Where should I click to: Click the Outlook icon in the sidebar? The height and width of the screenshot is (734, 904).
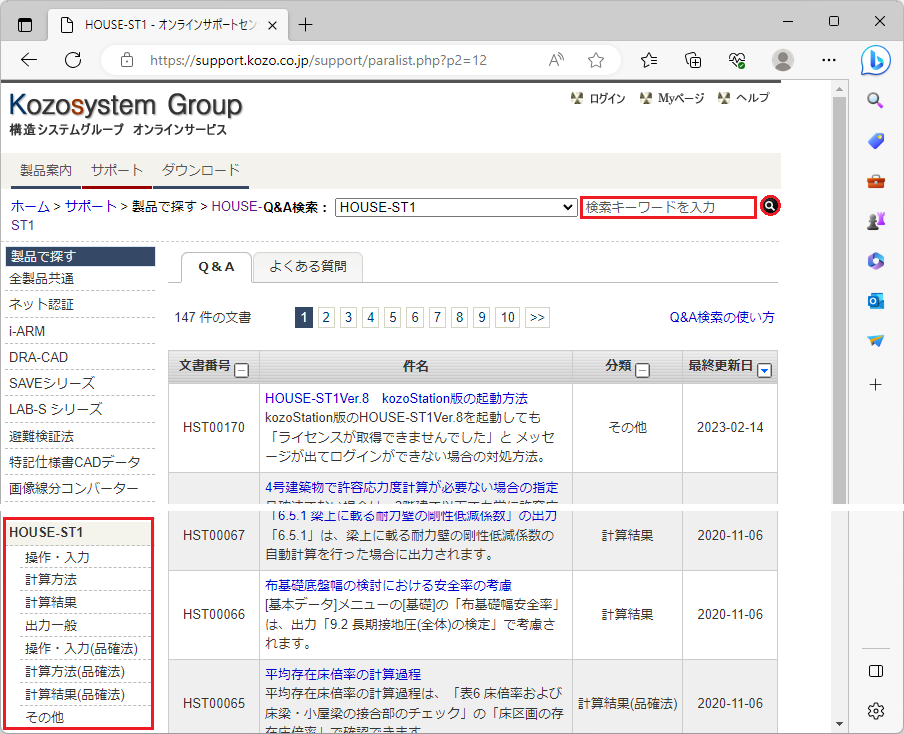point(876,301)
